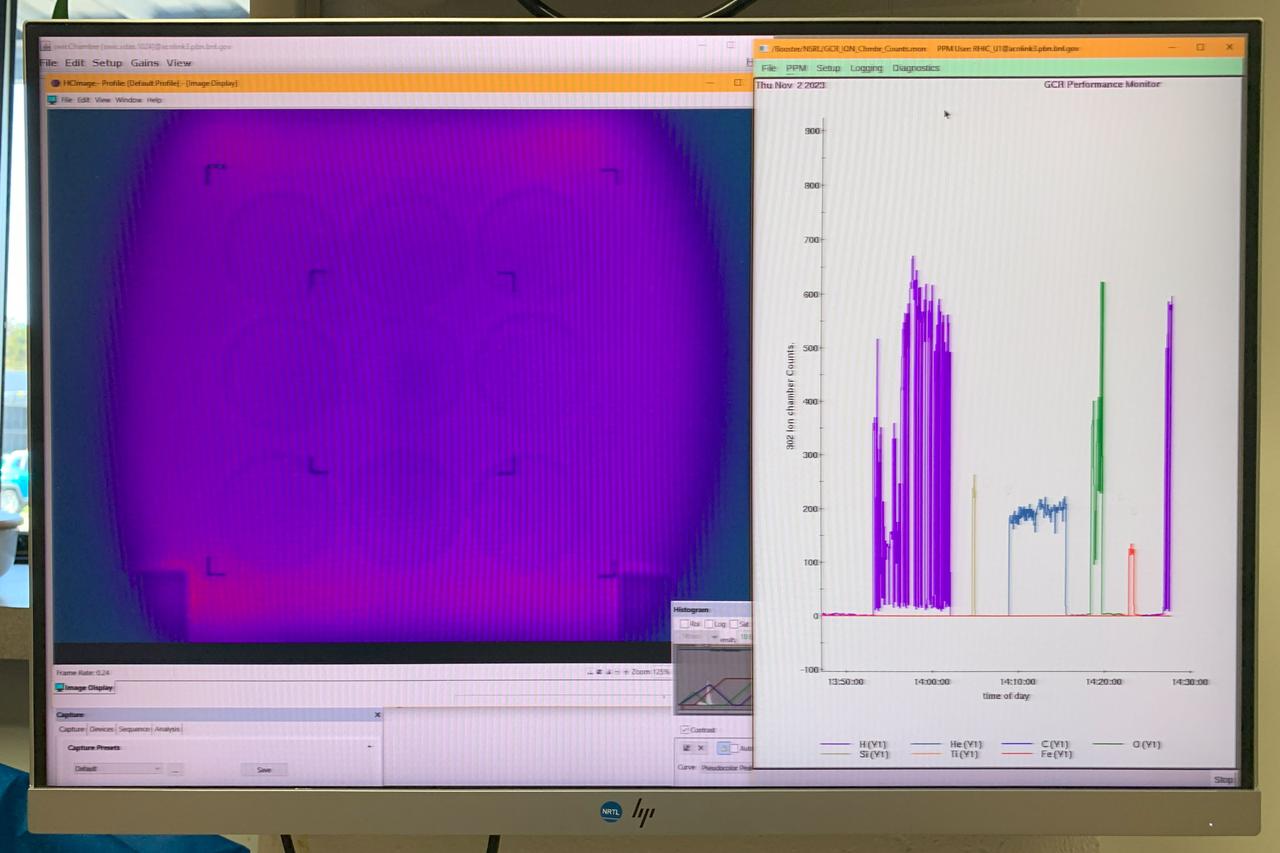
Task: Click the GCR monitor icon in its title bar
Action: pos(762,47)
